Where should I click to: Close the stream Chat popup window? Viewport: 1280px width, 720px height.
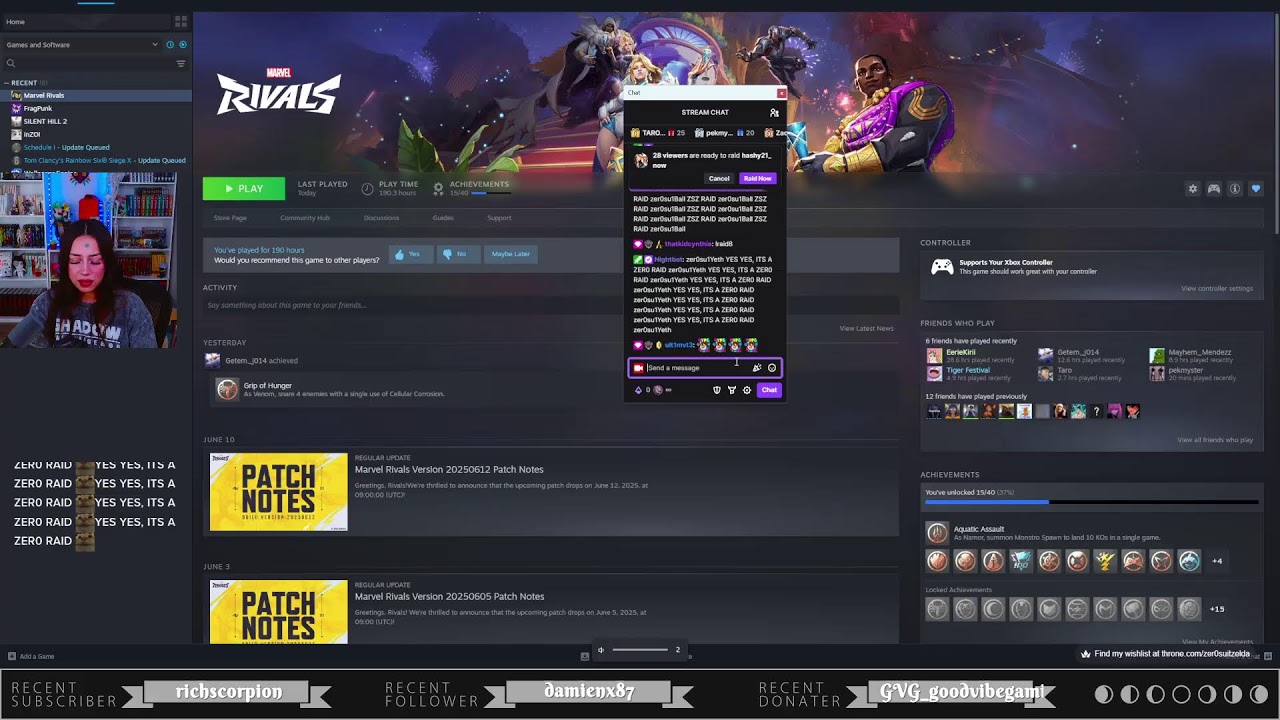click(781, 93)
